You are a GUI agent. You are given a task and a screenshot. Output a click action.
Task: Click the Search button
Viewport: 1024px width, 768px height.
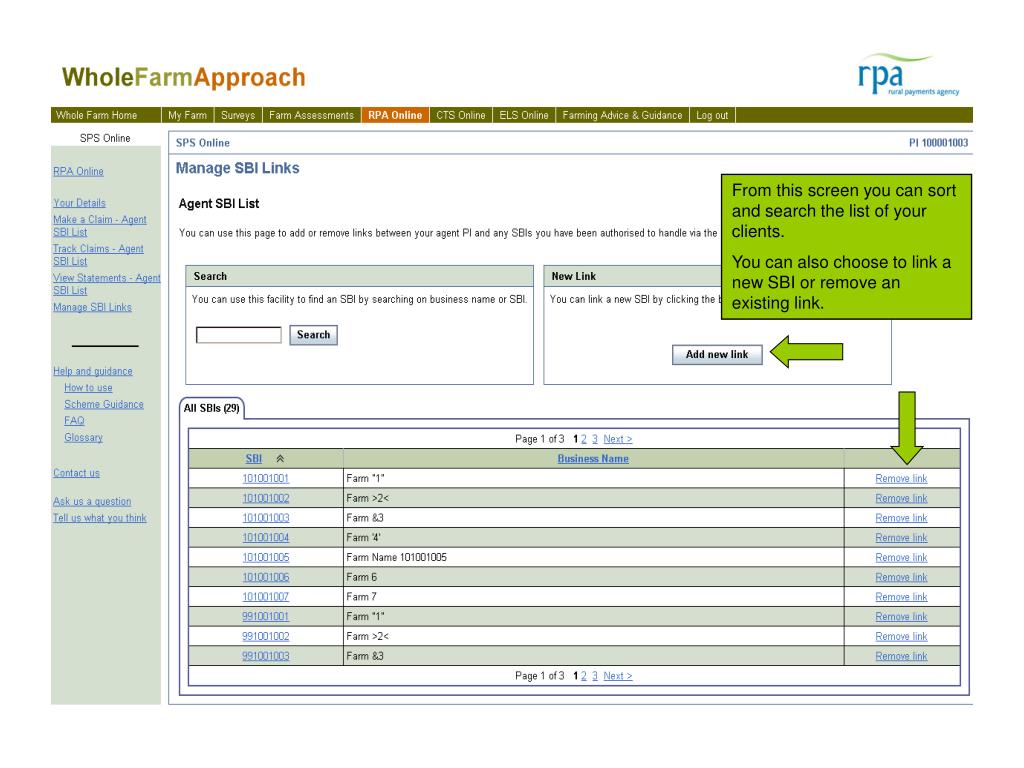[x=313, y=335]
